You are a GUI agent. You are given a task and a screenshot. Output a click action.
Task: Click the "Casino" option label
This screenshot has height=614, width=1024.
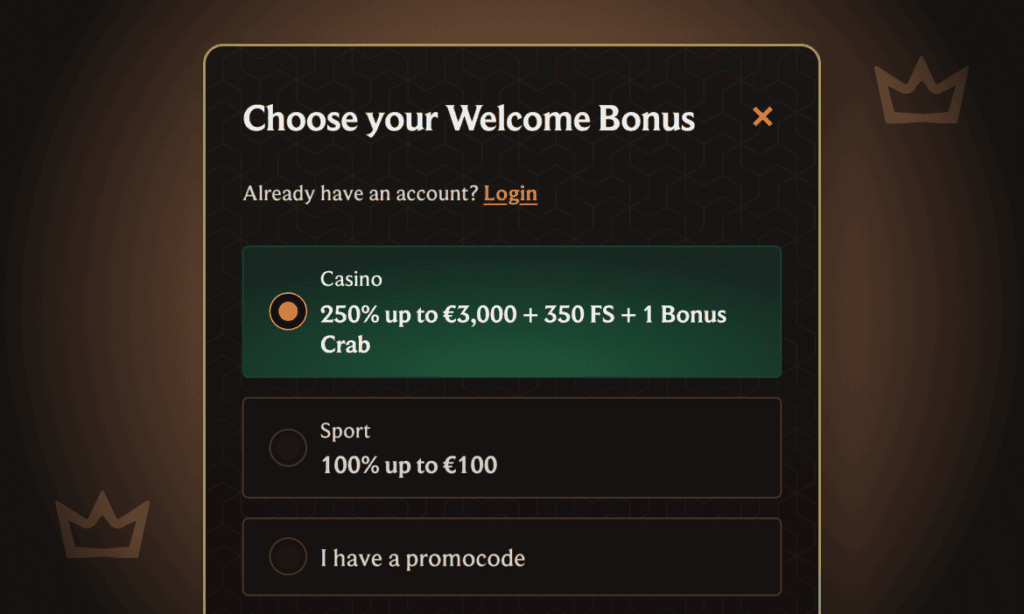[x=351, y=279]
